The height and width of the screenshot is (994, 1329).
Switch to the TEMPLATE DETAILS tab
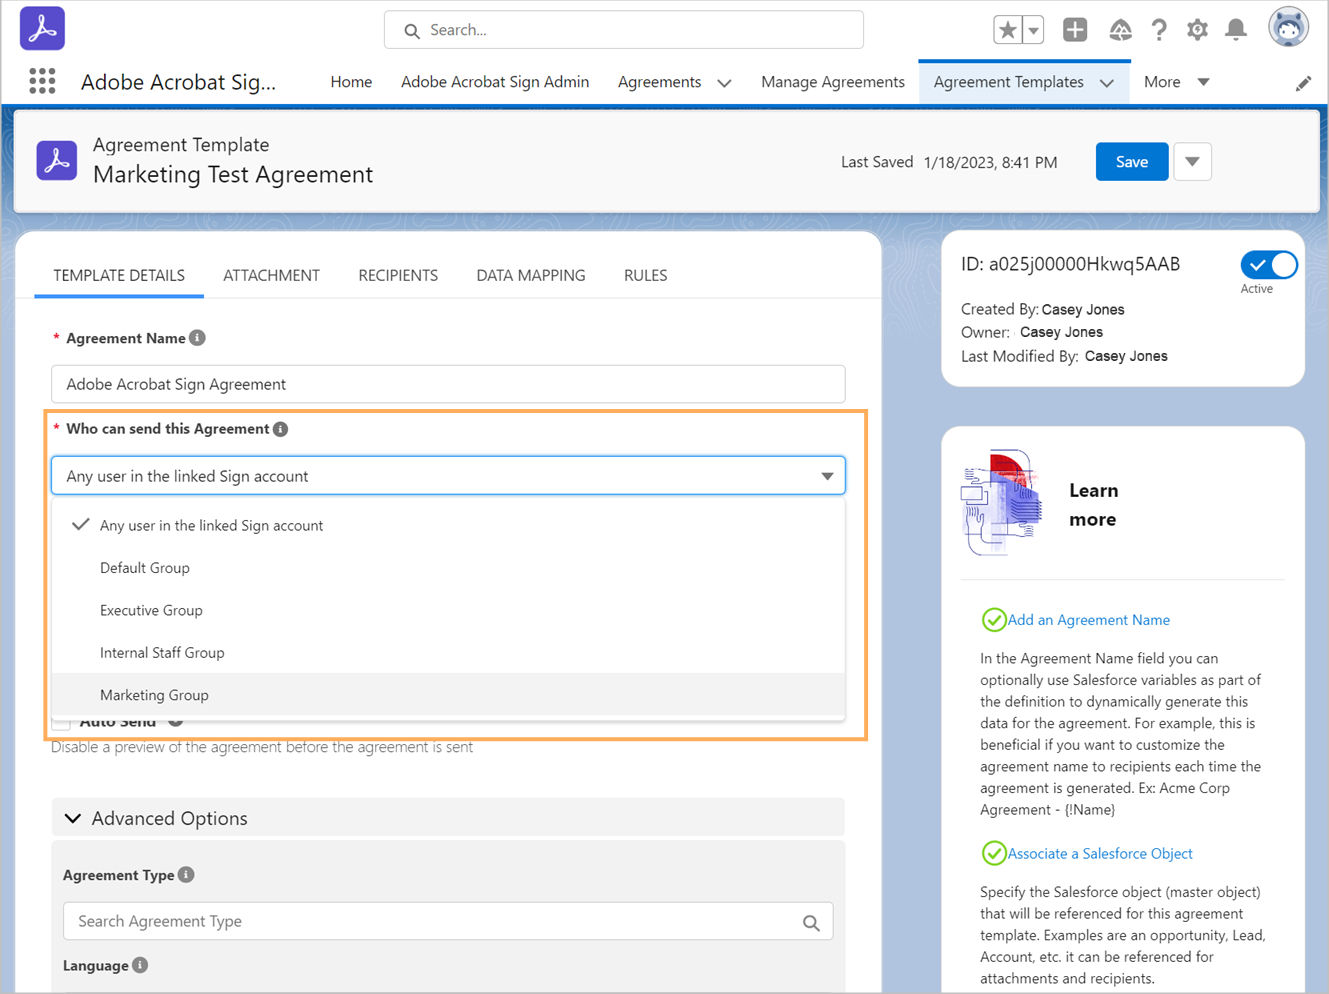coord(119,275)
